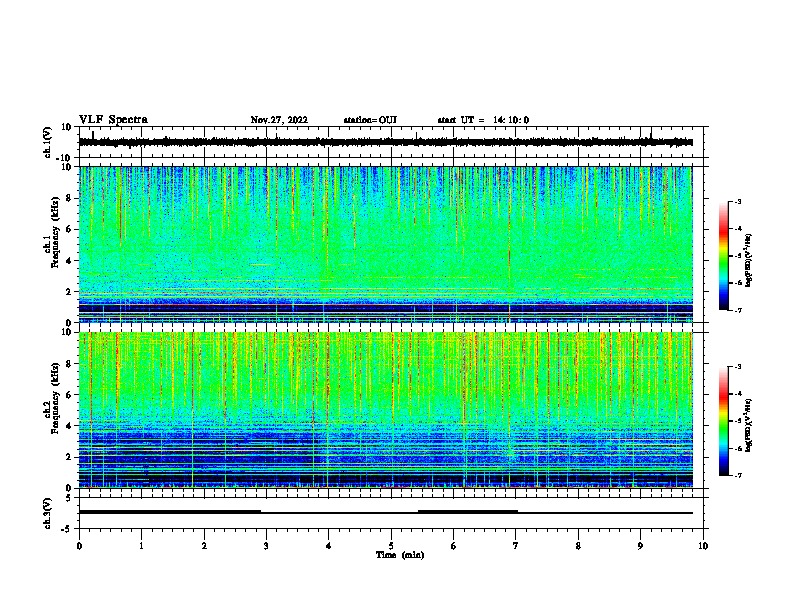792x612 pixels.
Task: Click the "5" tick on ch.3 voltage axis
Action: (69, 498)
